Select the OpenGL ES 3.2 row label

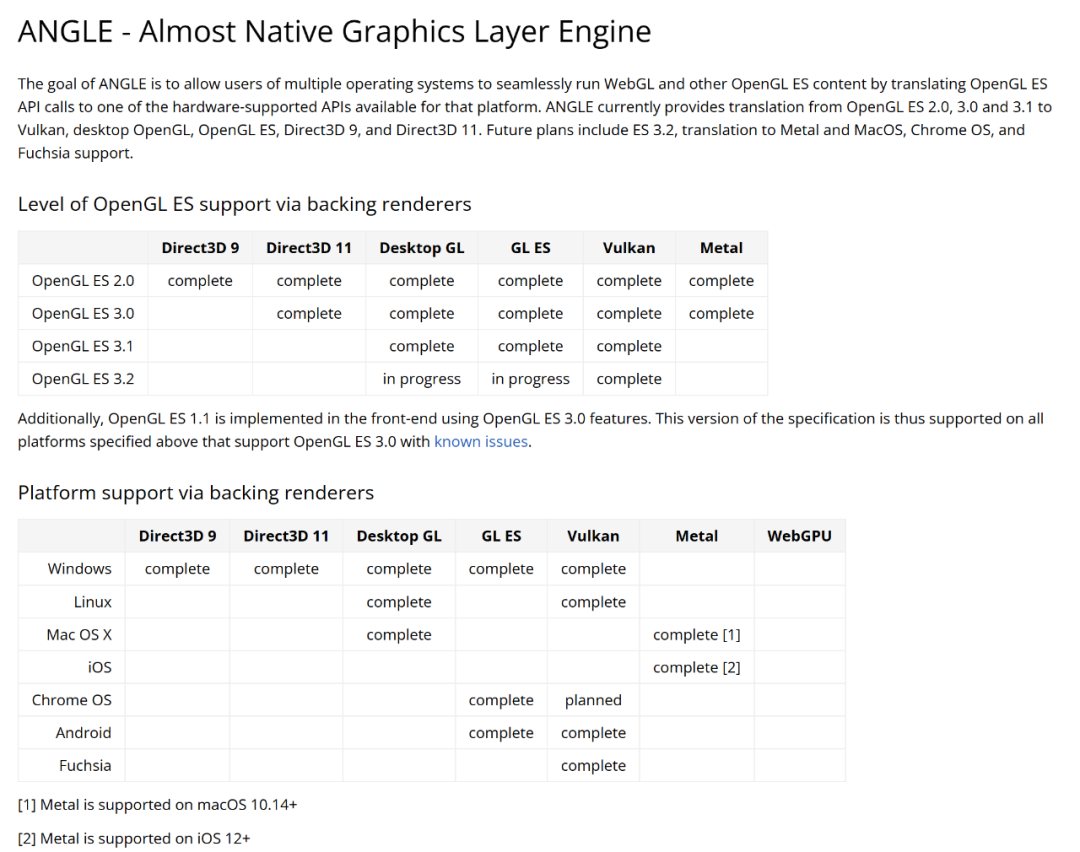(83, 379)
